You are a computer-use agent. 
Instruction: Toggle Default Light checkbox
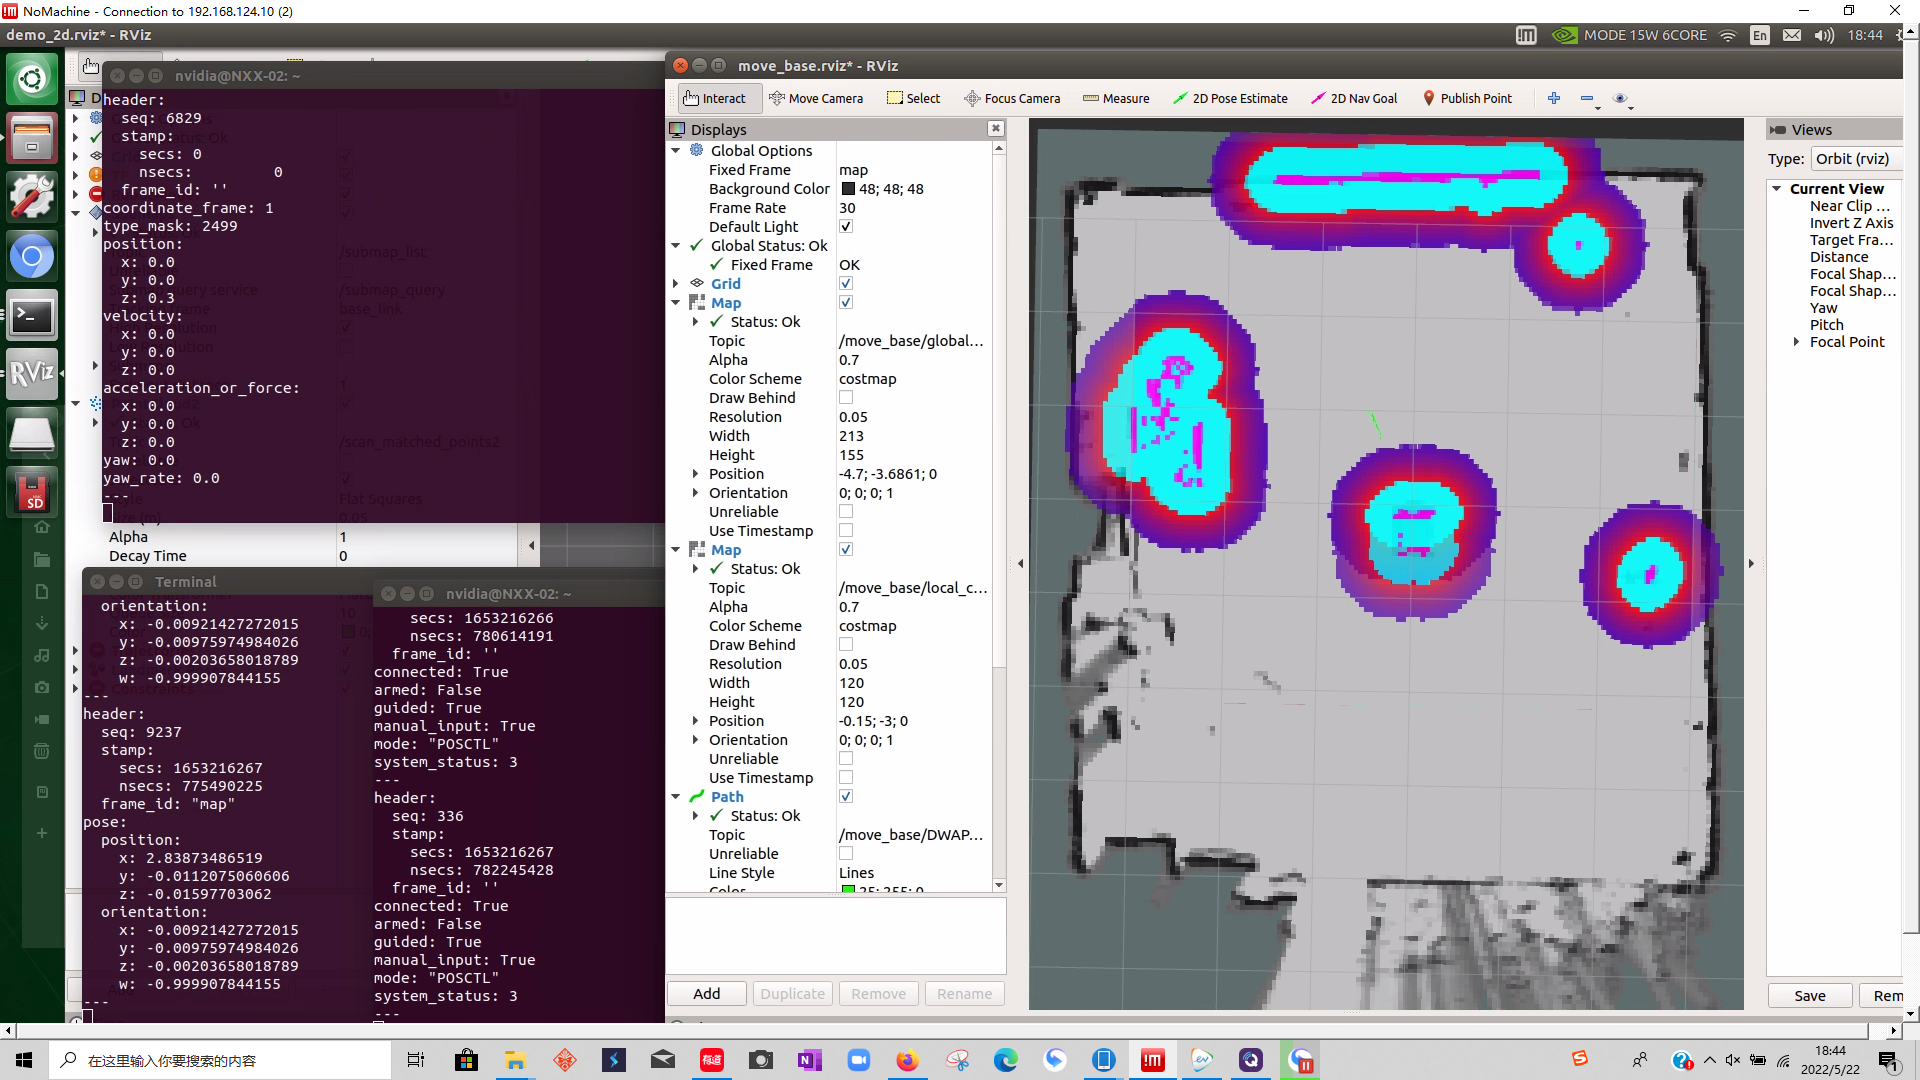[846, 227]
